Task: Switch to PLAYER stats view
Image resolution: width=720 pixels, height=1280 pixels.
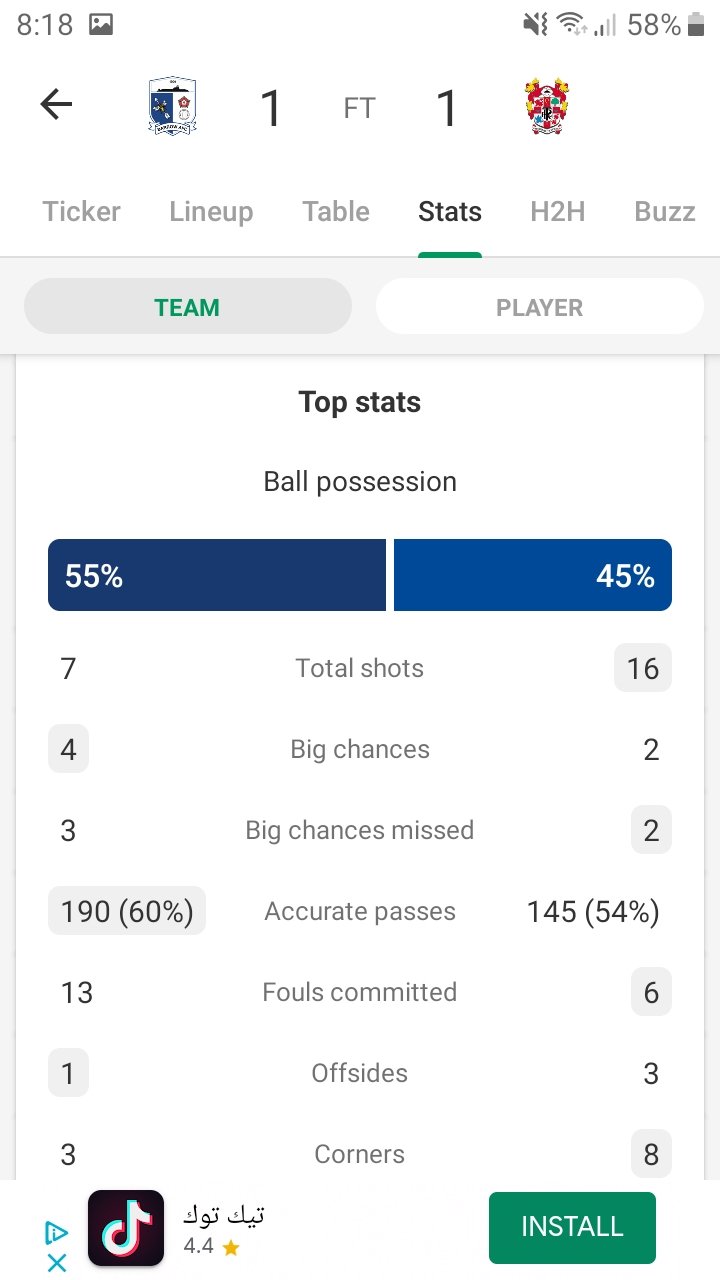Action: click(540, 306)
